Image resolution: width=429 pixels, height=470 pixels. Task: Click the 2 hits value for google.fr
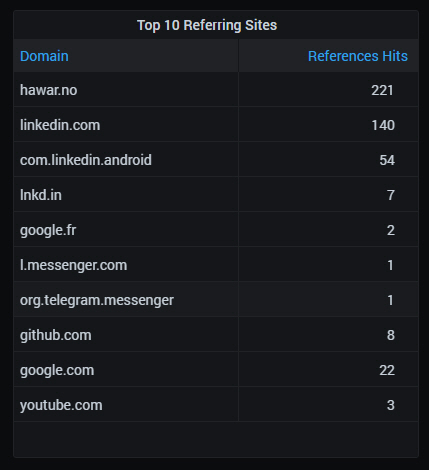coord(391,230)
